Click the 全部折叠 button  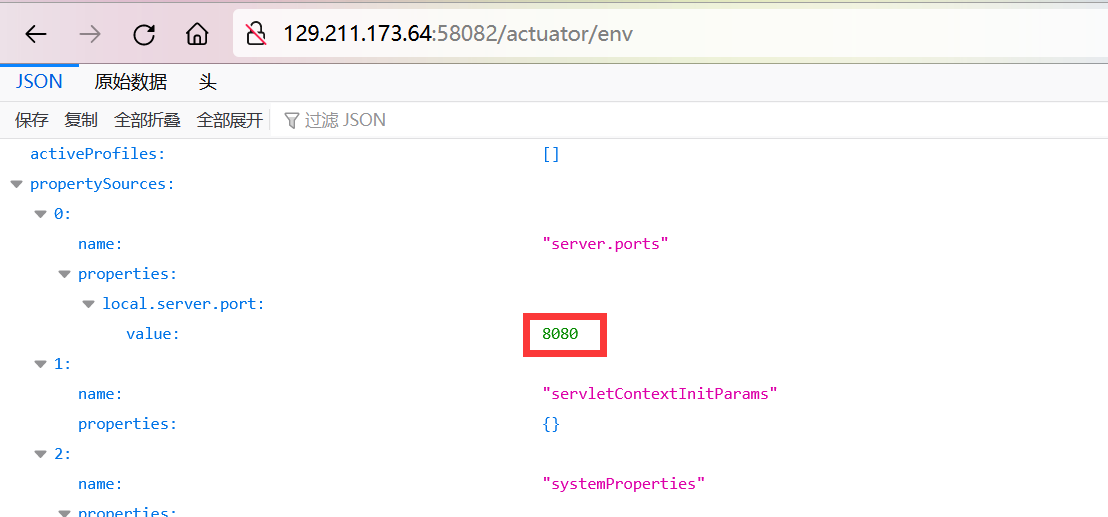148,120
